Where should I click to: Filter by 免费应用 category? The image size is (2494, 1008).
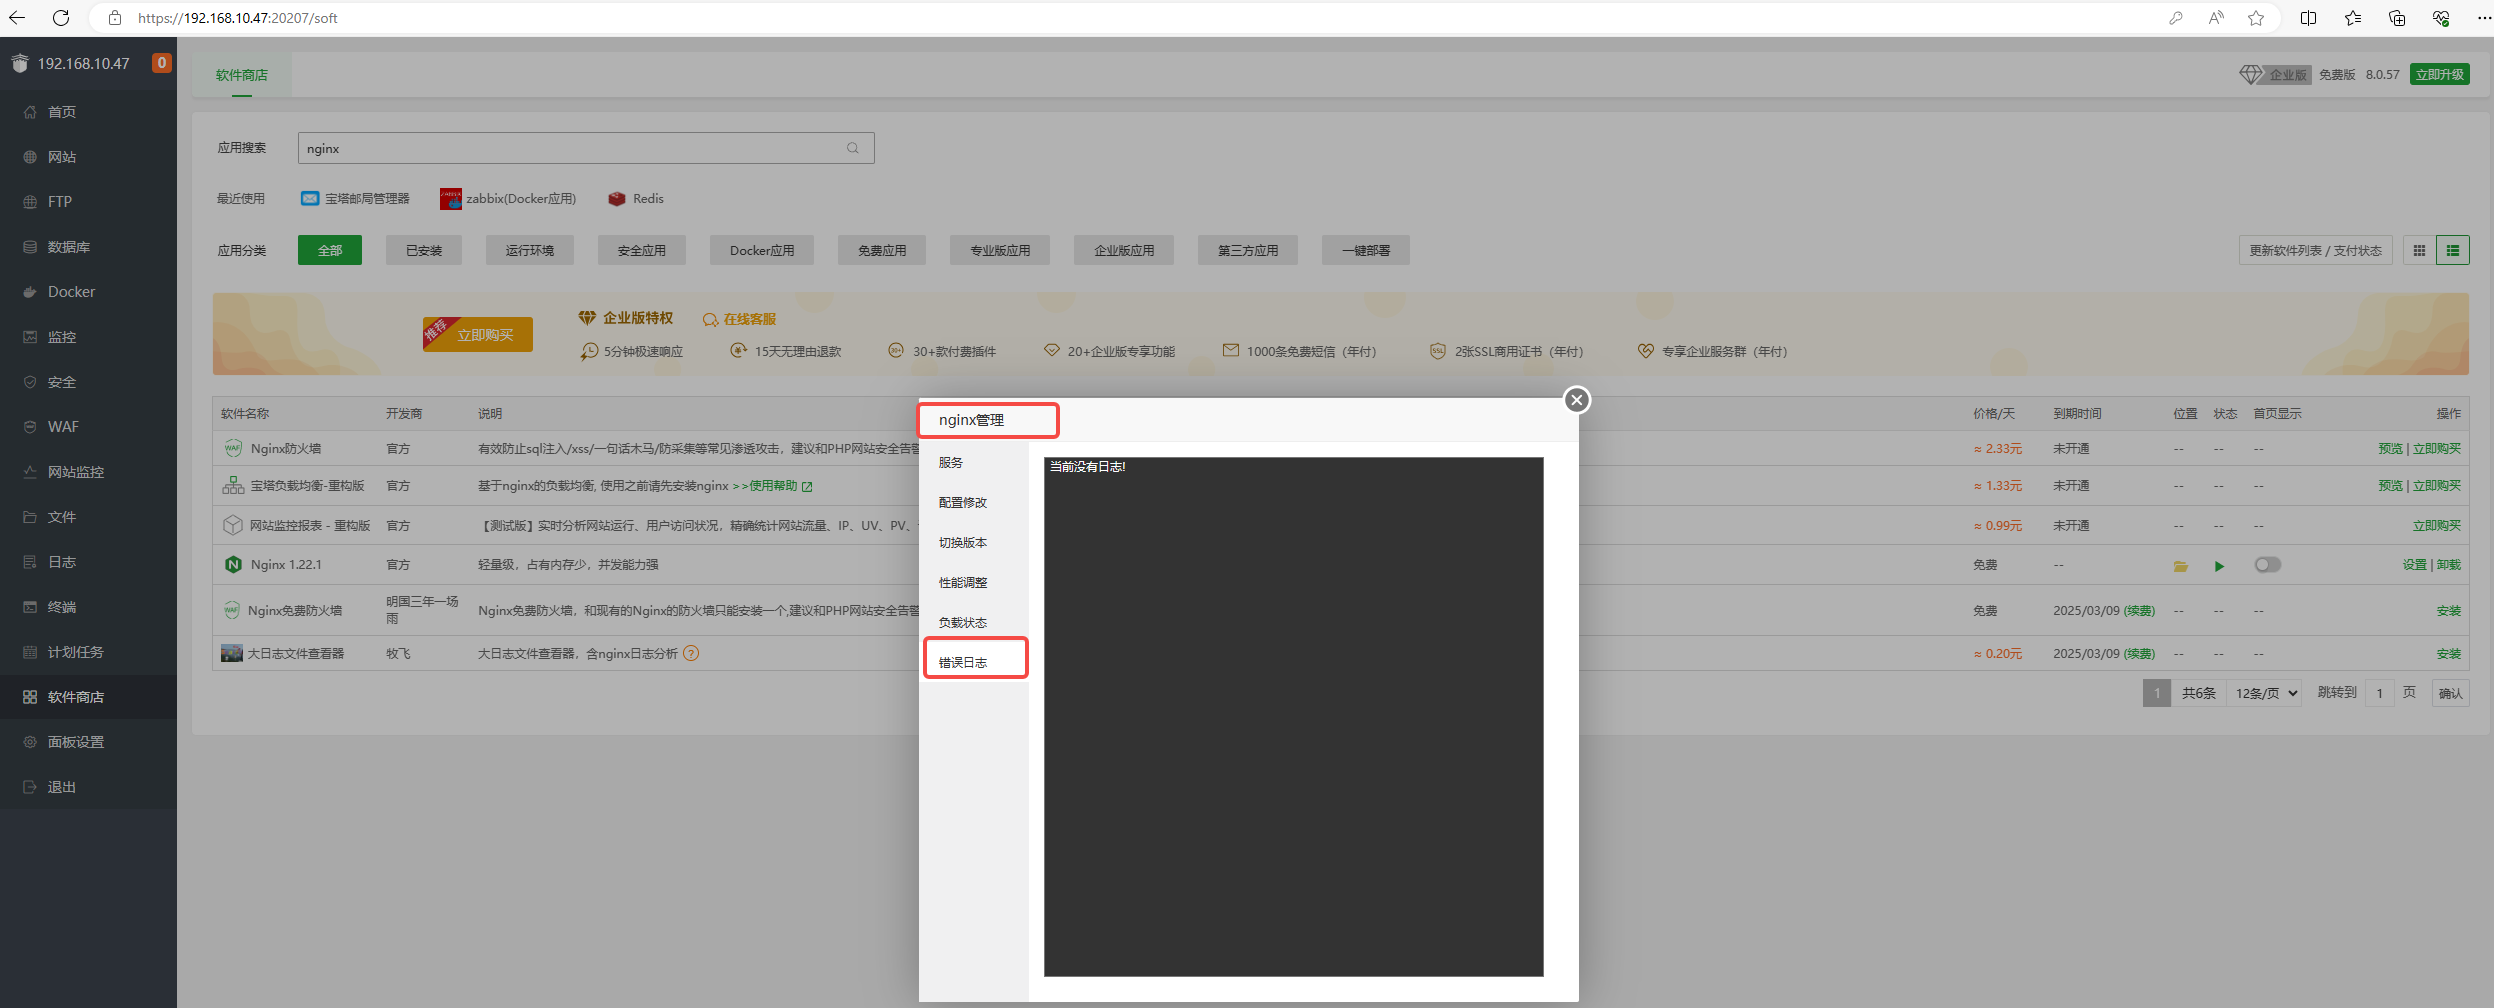point(882,251)
